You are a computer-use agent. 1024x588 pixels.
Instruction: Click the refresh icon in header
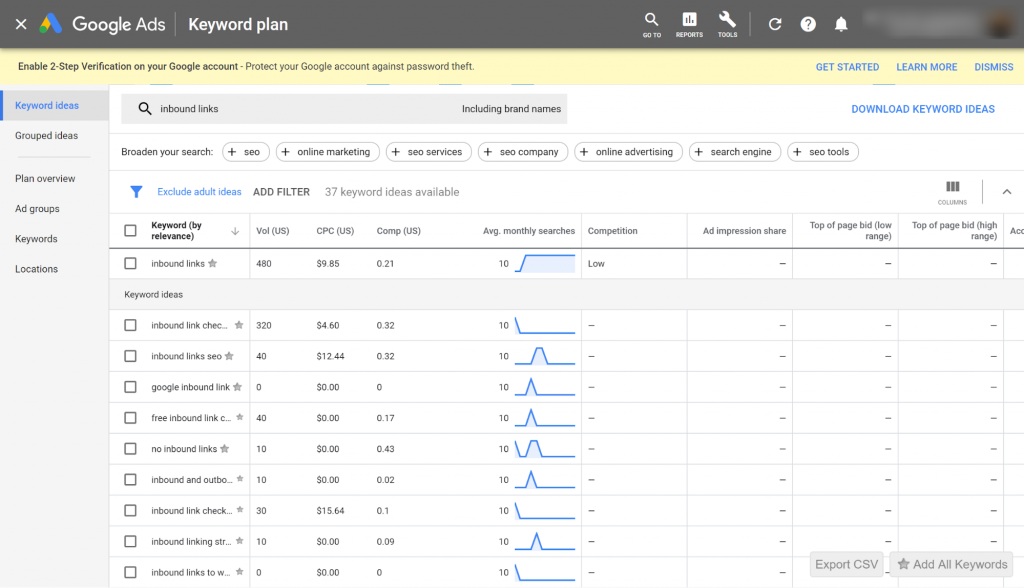(x=774, y=25)
